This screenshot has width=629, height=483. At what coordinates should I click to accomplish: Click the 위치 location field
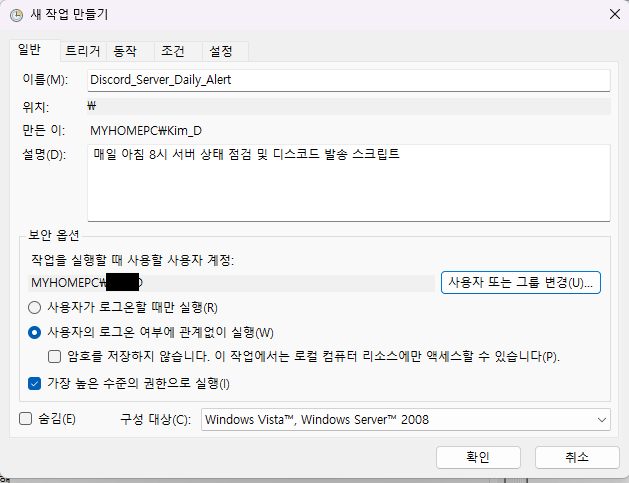(x=348, y=105)
